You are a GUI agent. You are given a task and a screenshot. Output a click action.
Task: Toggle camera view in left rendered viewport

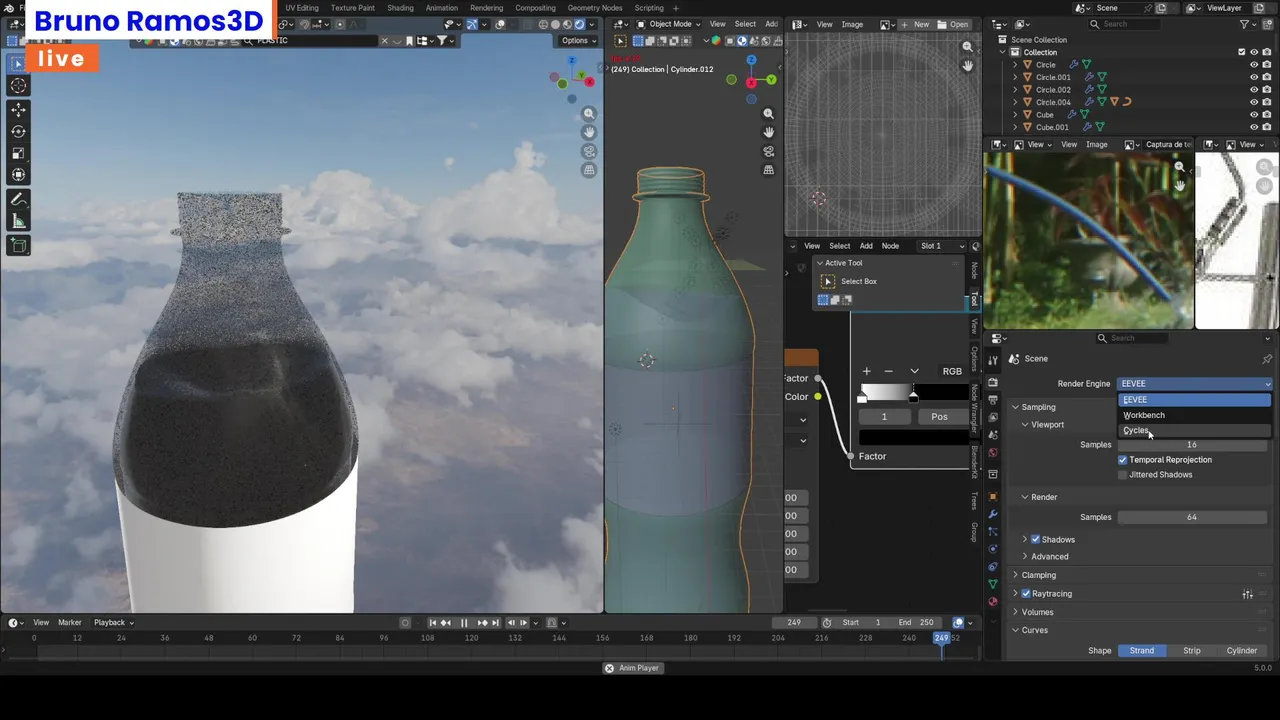[x=589, y=152]
